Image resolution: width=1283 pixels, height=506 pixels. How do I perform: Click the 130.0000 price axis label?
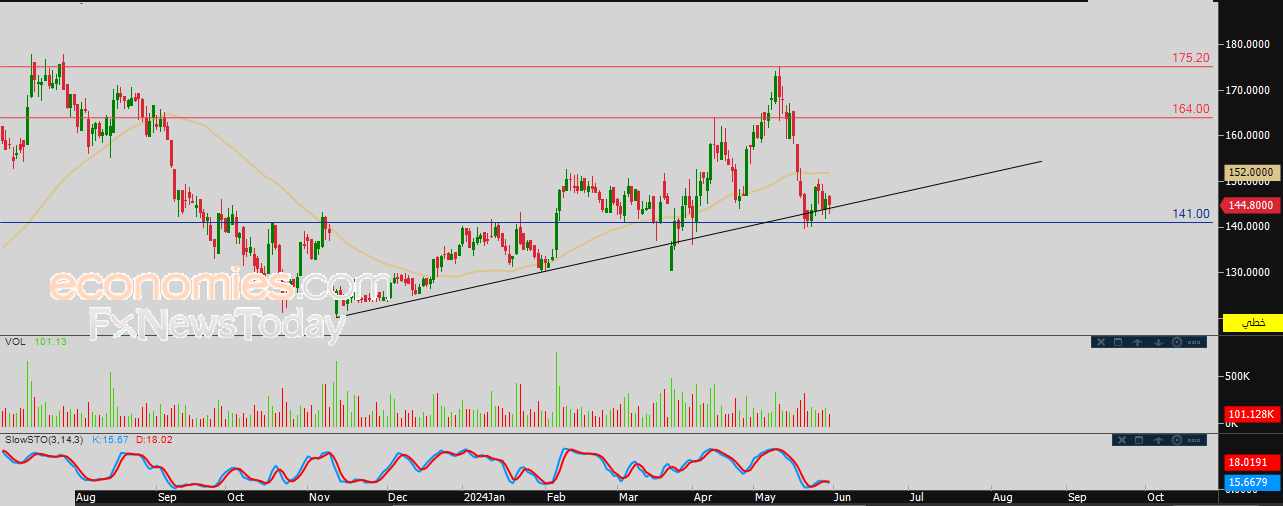tap(1250, 272)
